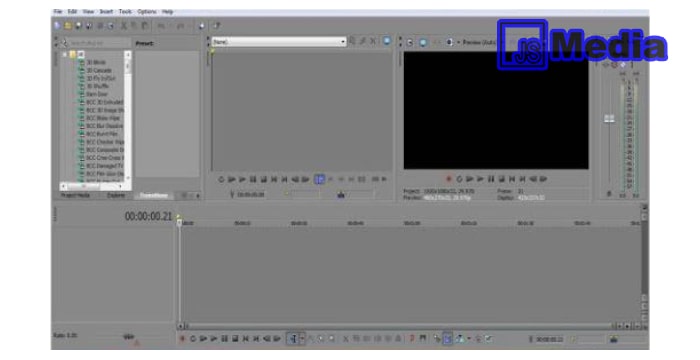
Task: Click Project Video Properties icon in preview toolbar
Action: tap(410, 42)
